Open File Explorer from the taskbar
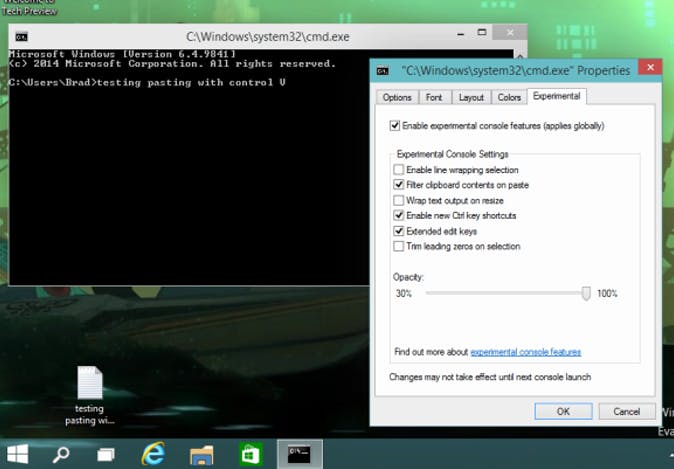674x469 pixels. coord(202,455)
